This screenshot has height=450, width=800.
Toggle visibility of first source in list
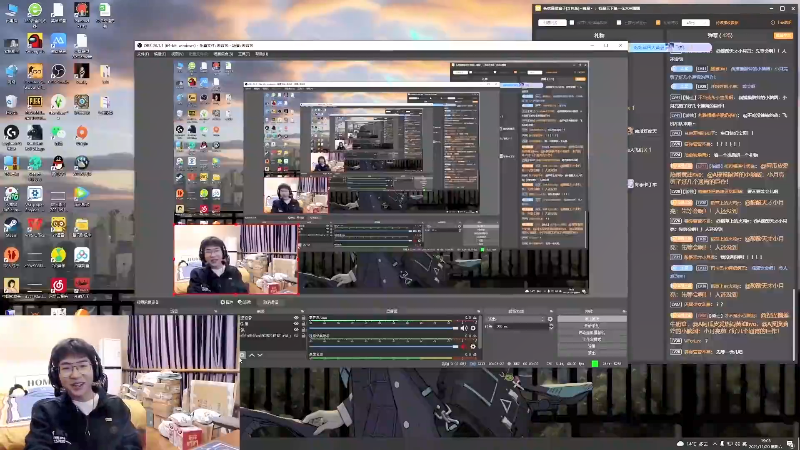296,318
